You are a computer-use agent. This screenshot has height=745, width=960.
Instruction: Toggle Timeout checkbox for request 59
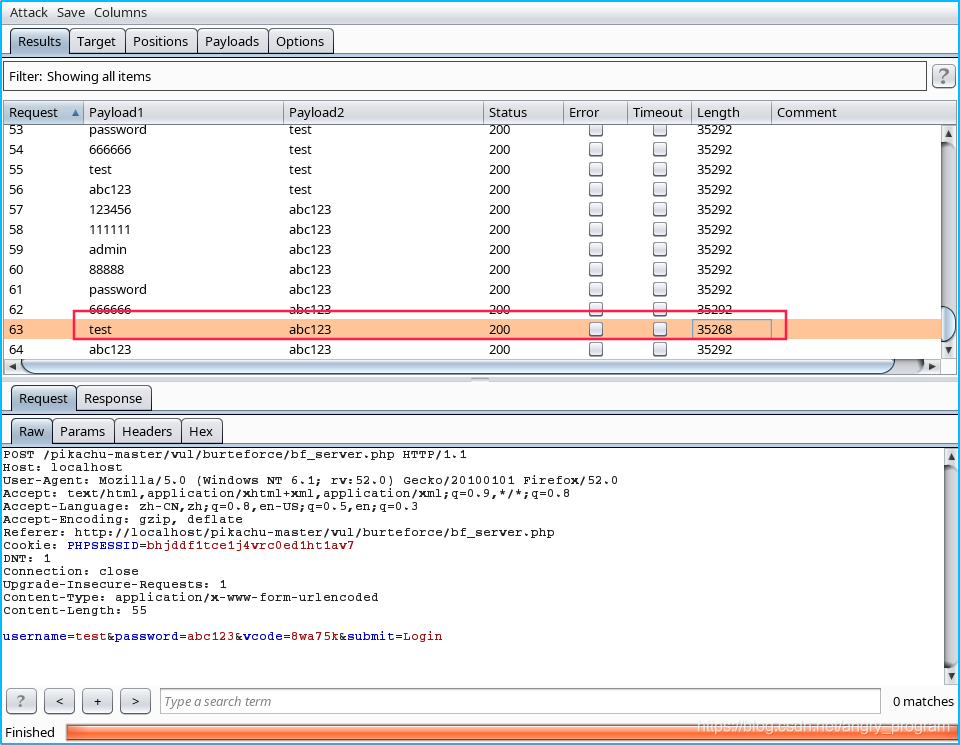[x=659, y=249]
